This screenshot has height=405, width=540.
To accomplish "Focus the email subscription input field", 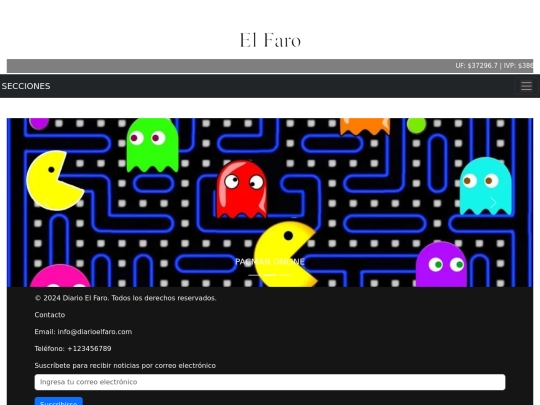I will click(270, 382).
